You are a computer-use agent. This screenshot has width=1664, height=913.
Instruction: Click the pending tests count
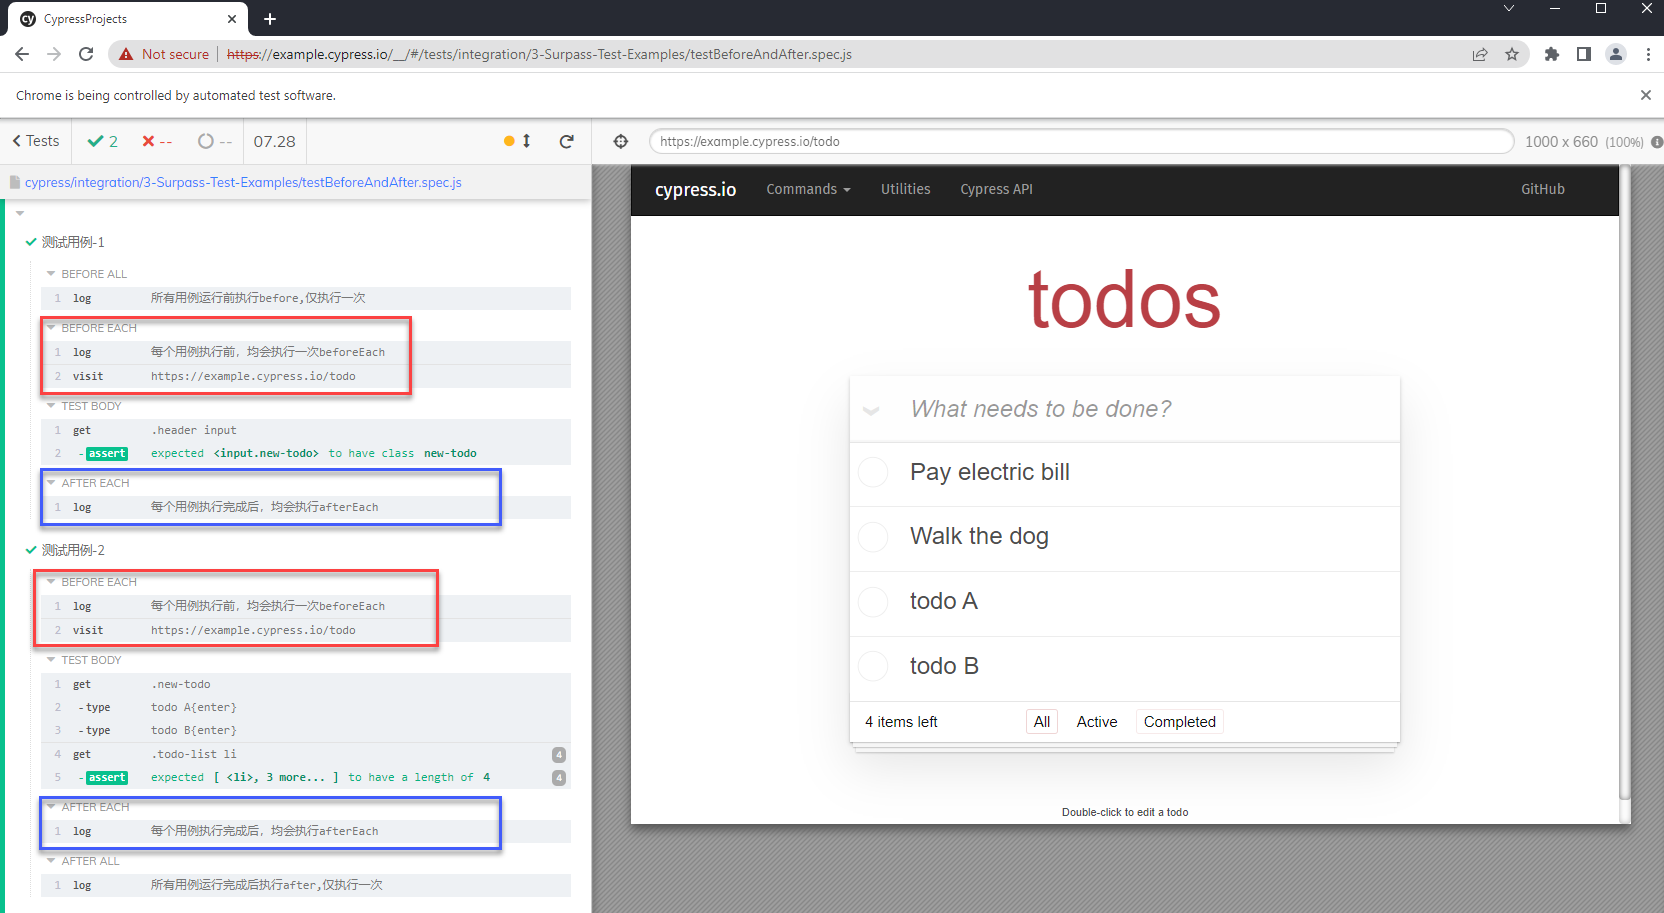click(215, 141)
